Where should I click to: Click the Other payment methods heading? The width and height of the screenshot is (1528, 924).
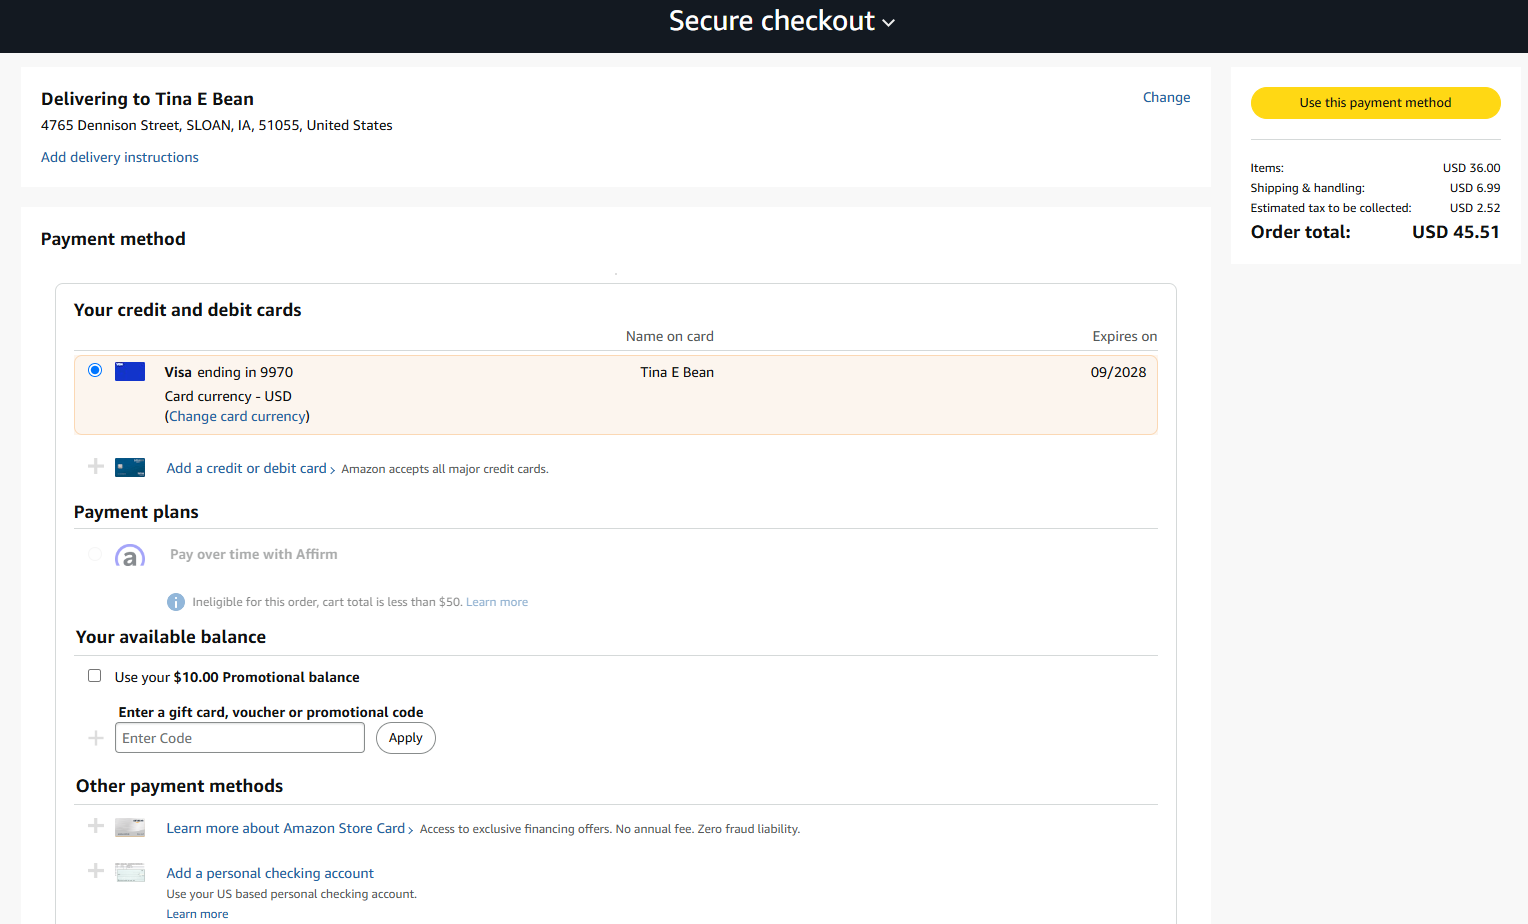click(179, 786)
